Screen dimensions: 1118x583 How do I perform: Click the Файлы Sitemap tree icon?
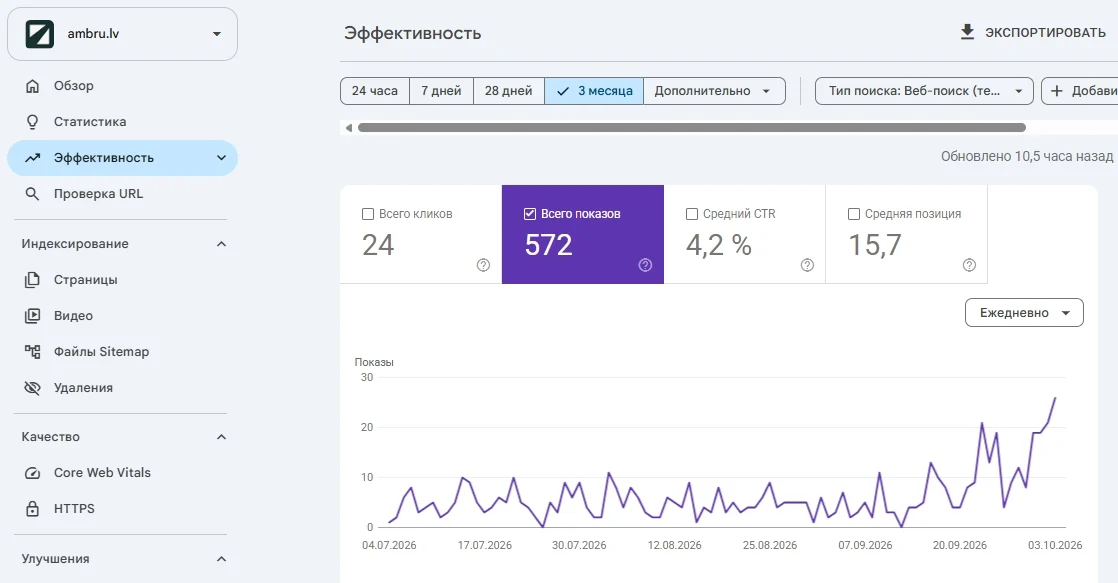click(32, 352)
